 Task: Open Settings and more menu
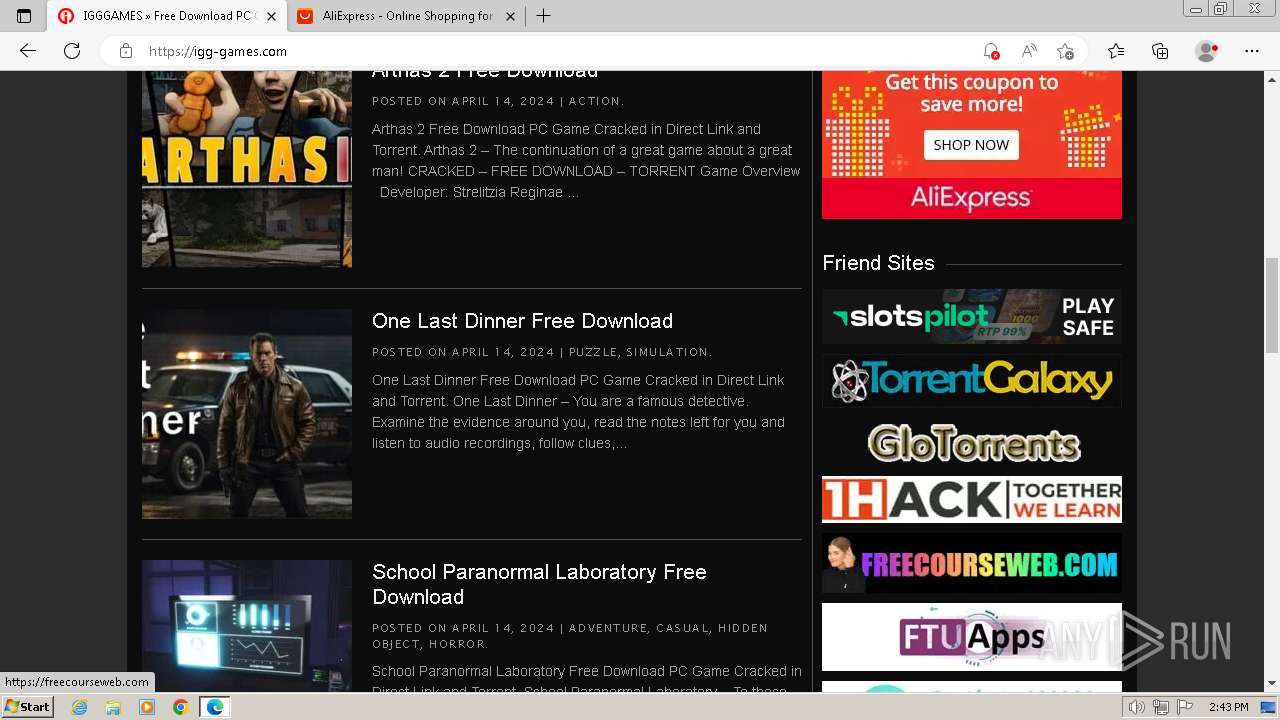tap(1252, 51)
